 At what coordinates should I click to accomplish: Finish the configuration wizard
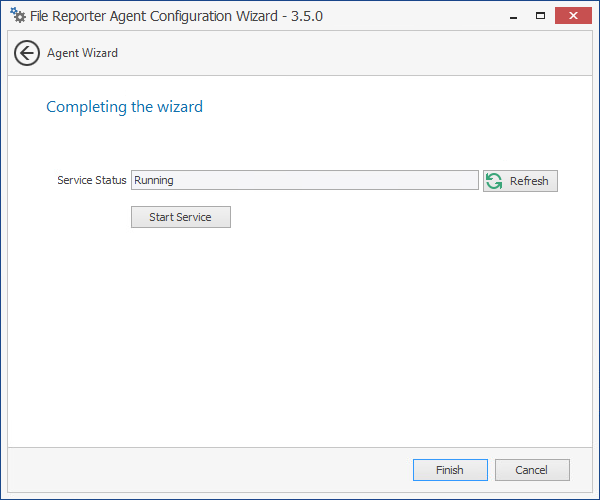pos(450,470)
